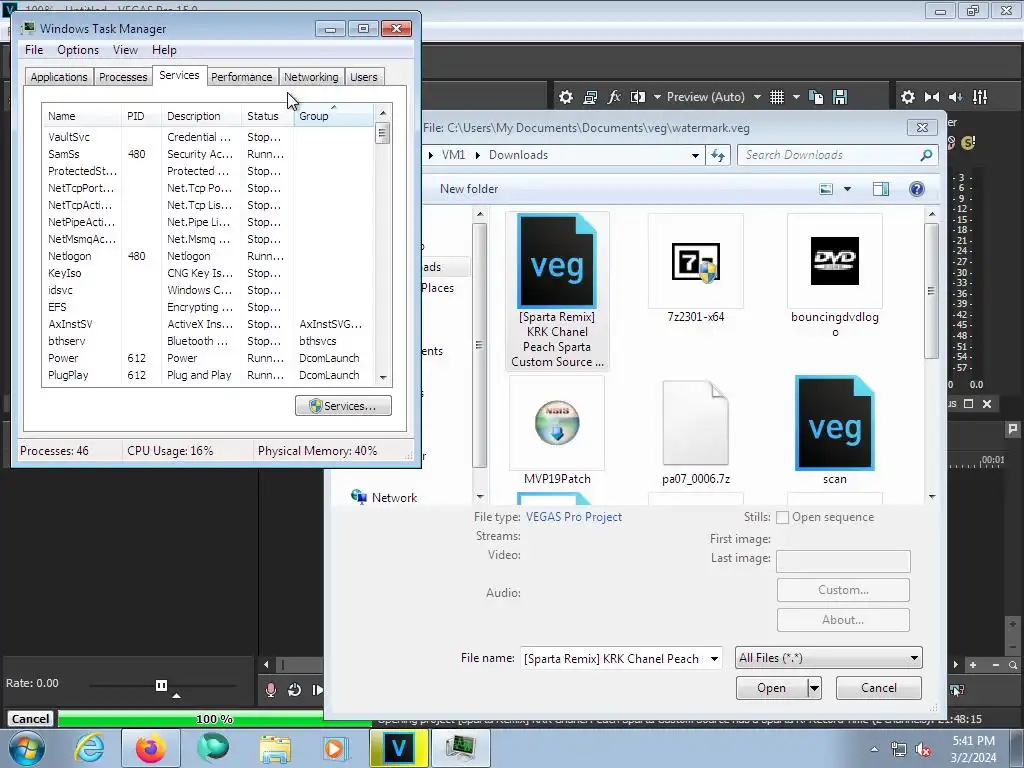This screenshot has height=768, width=1024.
Task: Click Cancel button beside the progress bar
Action: click(30, 719)
